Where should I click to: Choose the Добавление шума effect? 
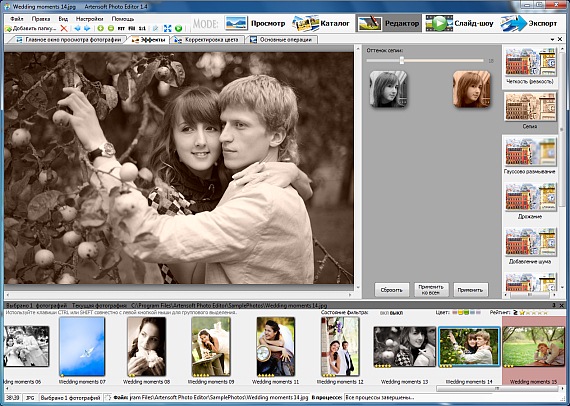pyautogui.click(x=530, y=246)
